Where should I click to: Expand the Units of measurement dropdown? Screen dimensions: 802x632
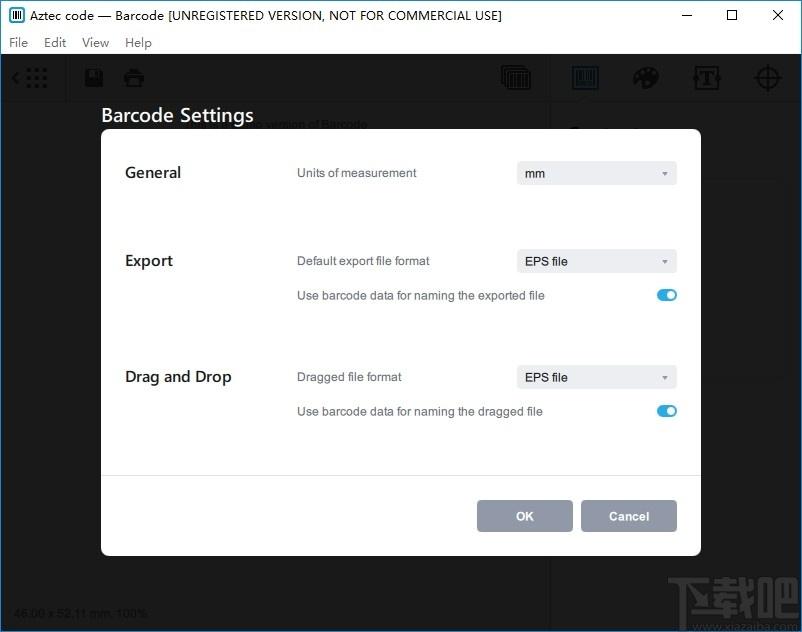click(x=596, y=173)
